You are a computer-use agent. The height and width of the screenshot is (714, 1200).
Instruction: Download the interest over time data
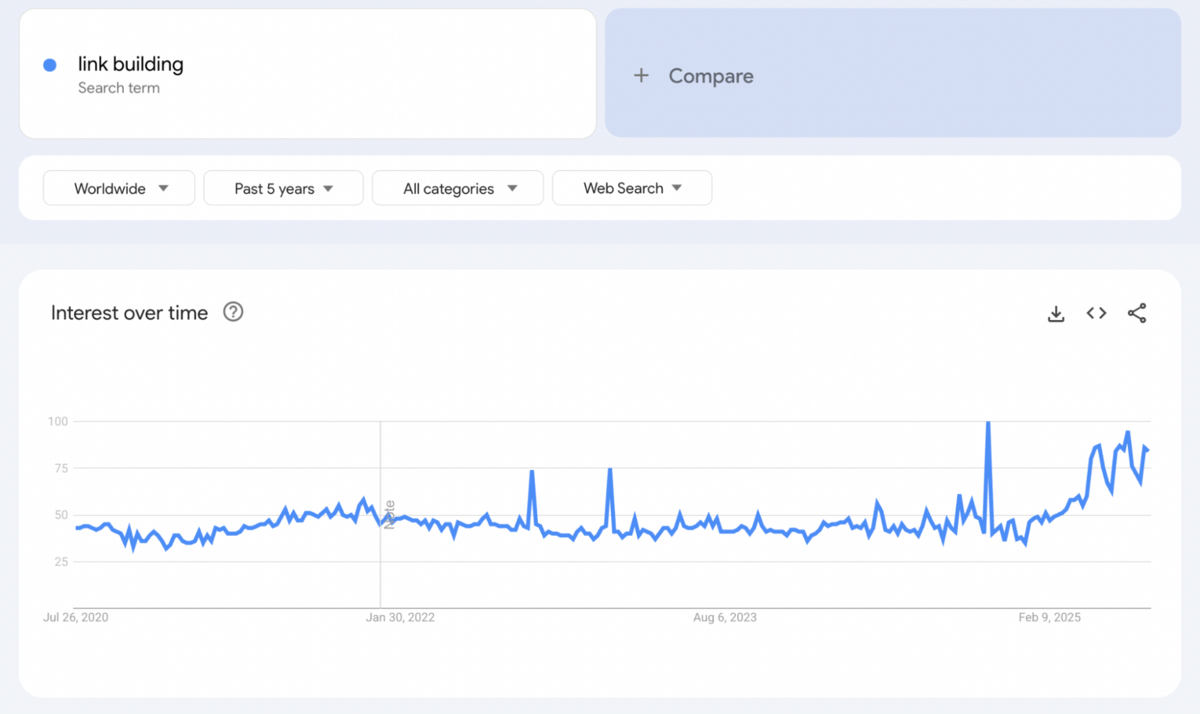(x=1056, y=313)
